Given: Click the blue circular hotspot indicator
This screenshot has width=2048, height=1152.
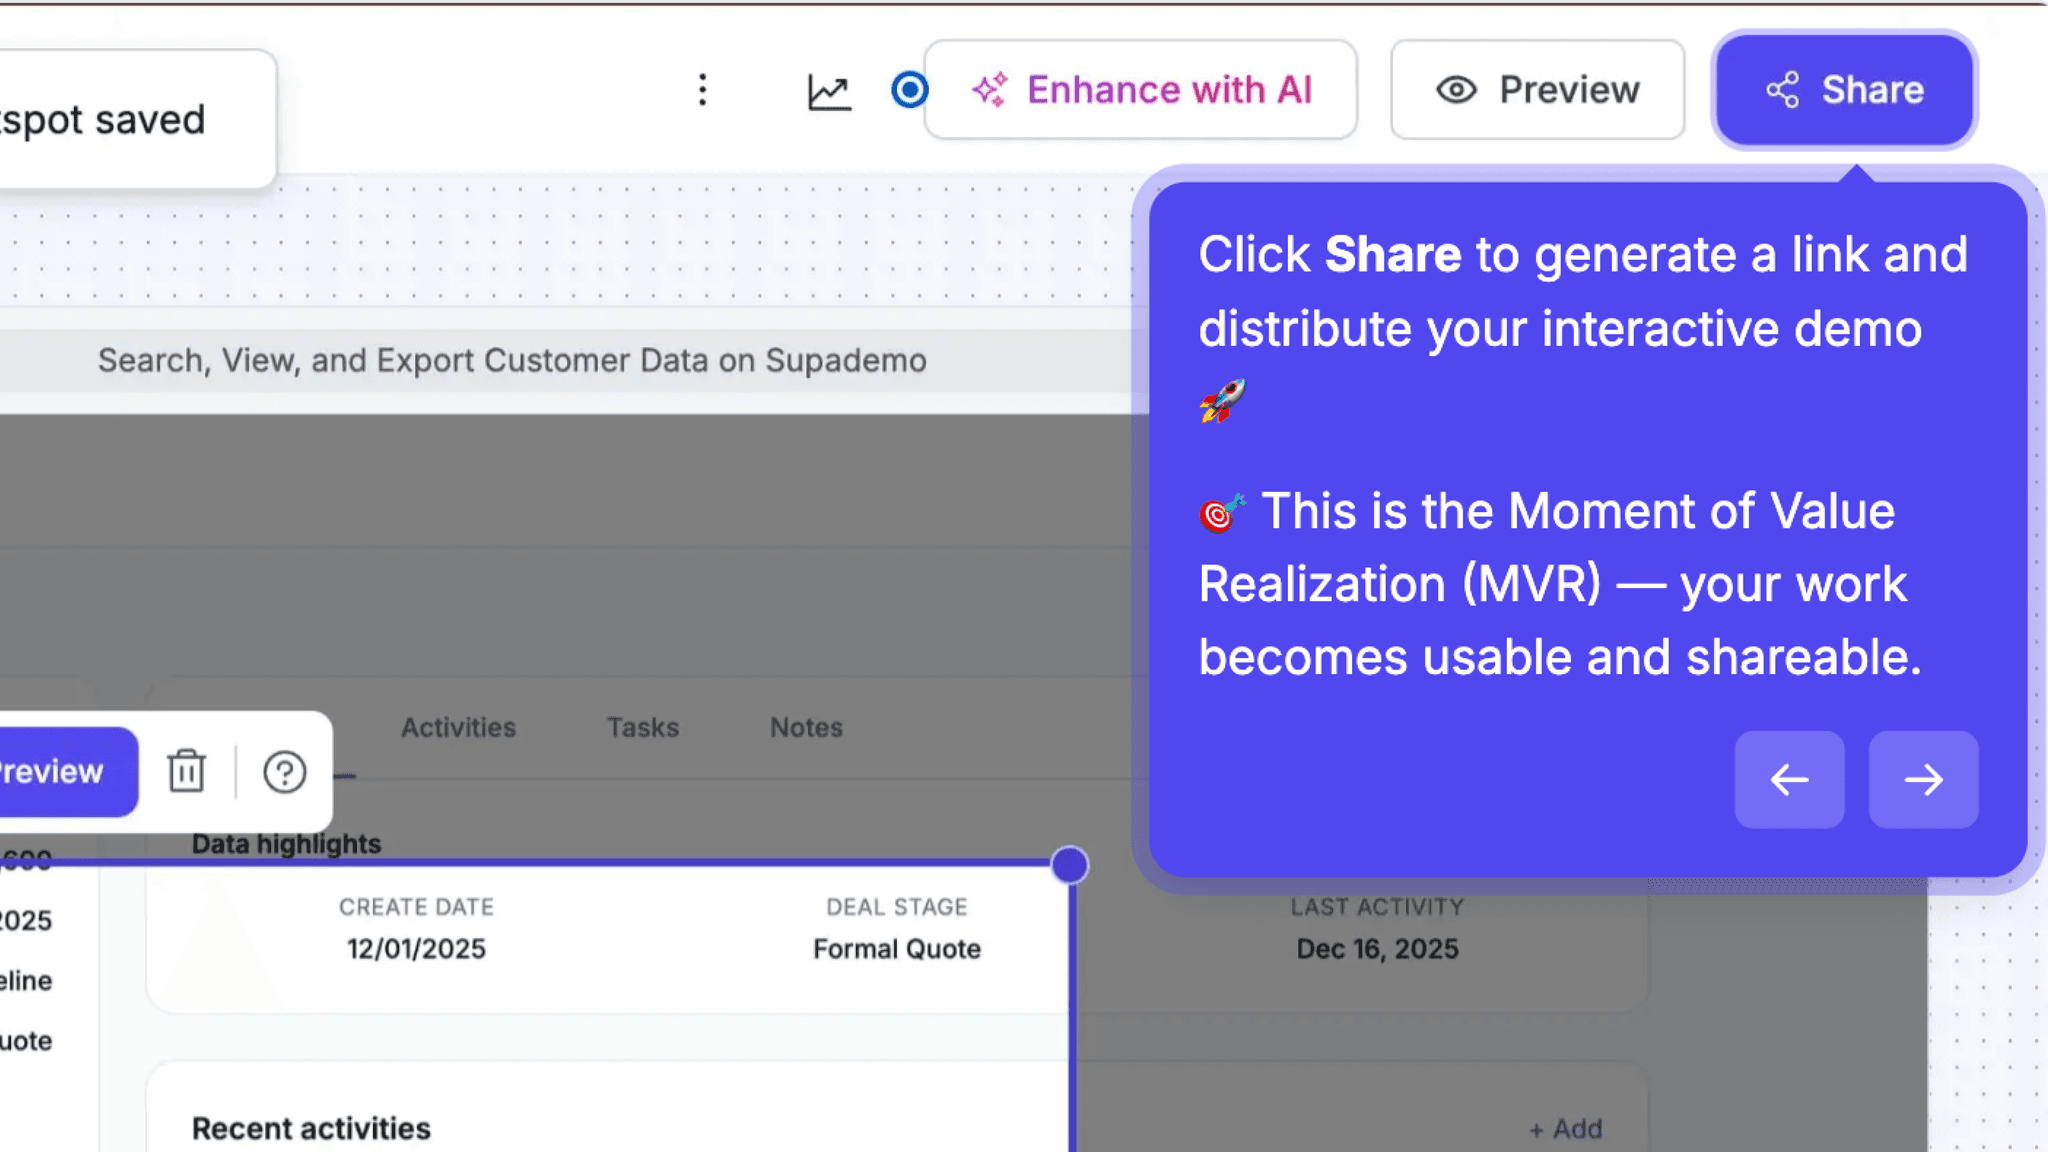Looking at the screenshot, I should click(909, 90).
